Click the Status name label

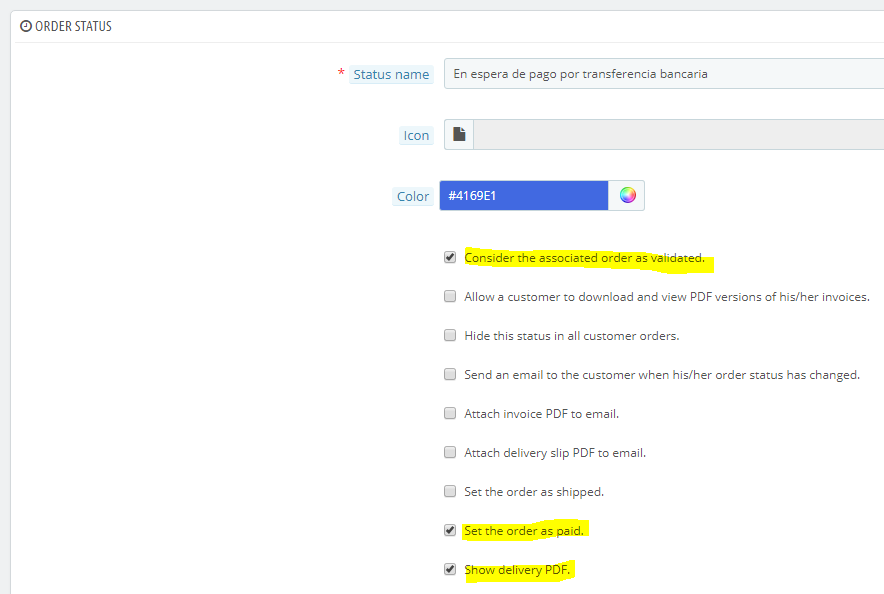pyautogui.click(x=391, y=74)
